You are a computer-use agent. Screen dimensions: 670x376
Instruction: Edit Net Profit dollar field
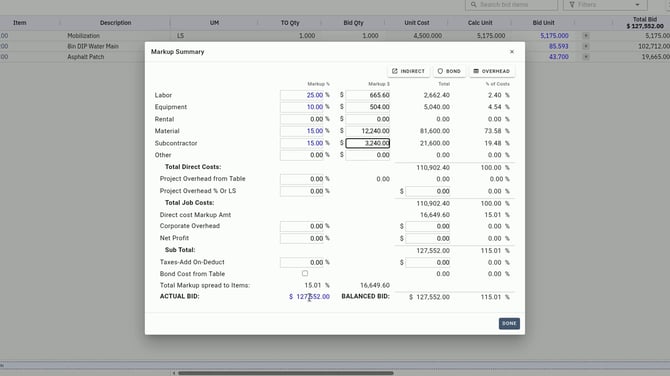(428, 238)
